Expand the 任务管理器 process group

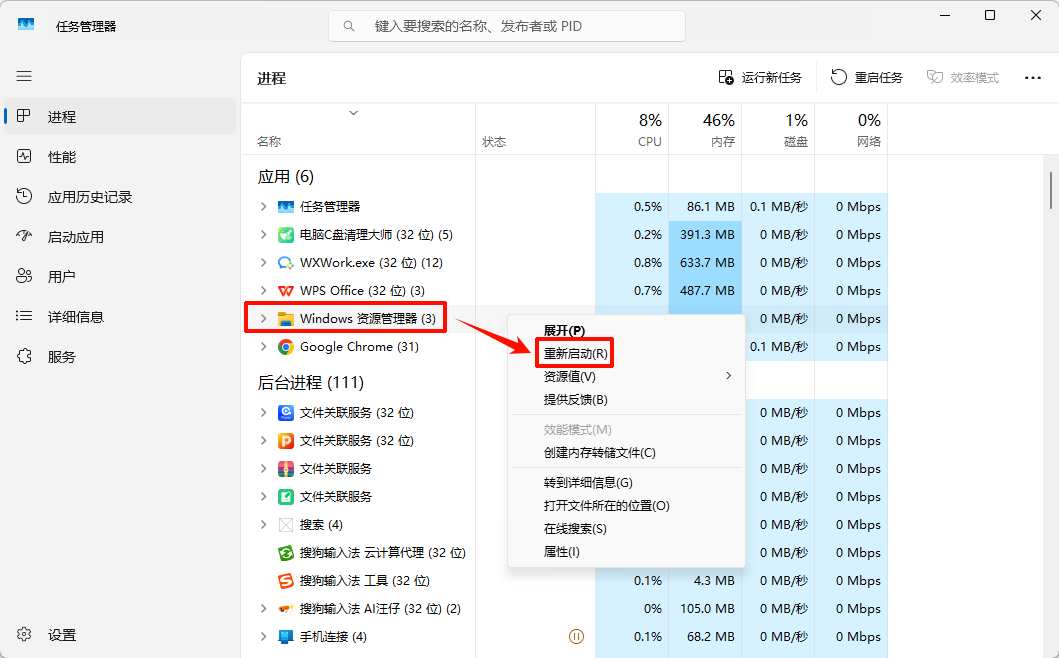[263, 207]
